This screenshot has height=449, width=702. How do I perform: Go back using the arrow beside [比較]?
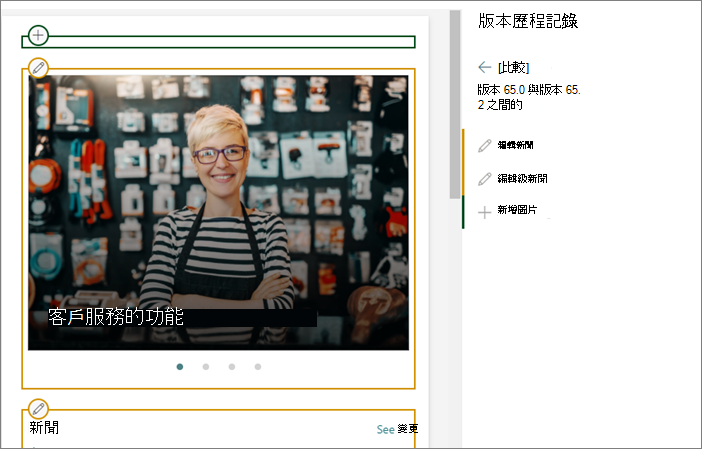coord(484,67)
